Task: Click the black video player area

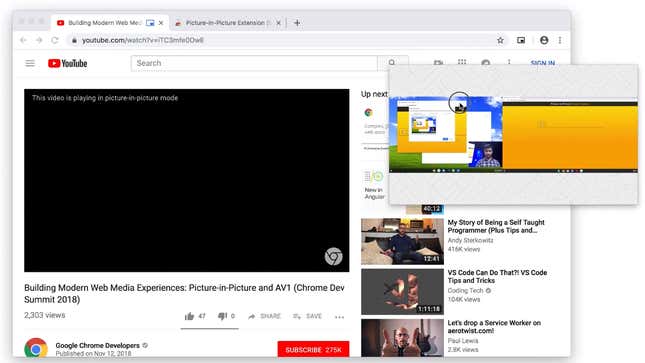Action: click(187, 180)
